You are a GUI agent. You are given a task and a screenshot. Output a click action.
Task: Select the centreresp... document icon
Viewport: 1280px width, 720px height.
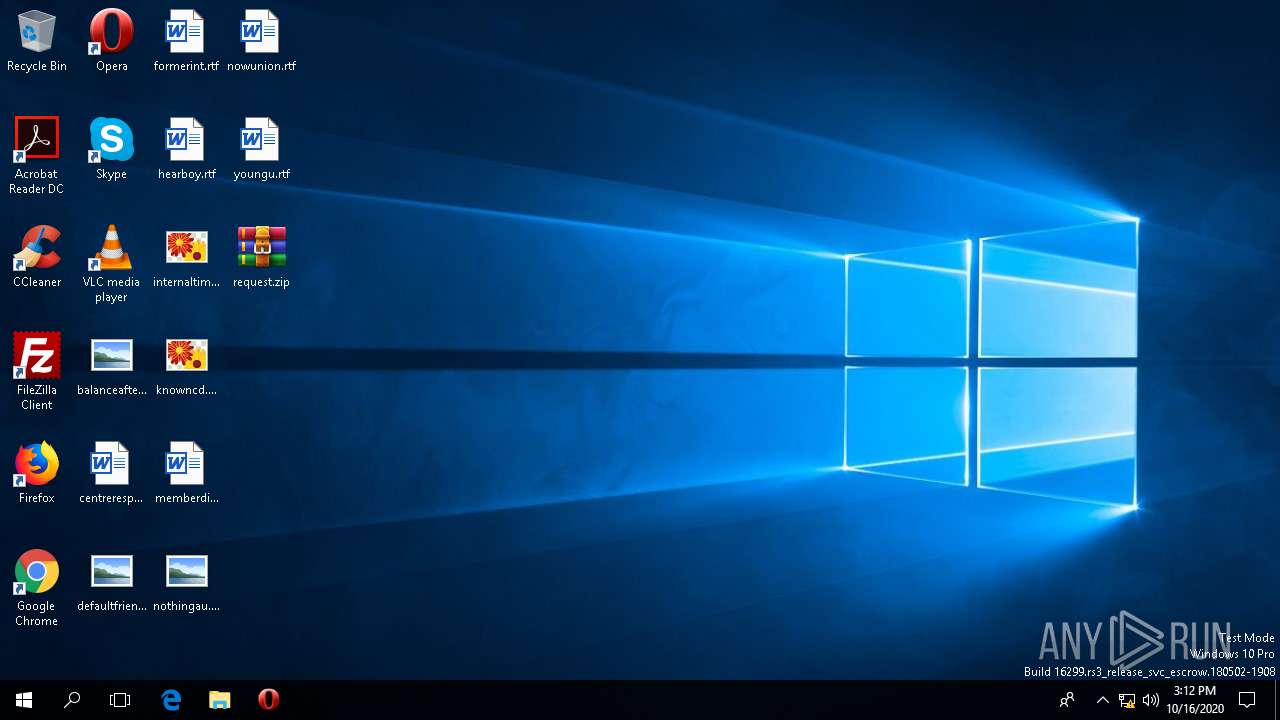coord(111,473)
